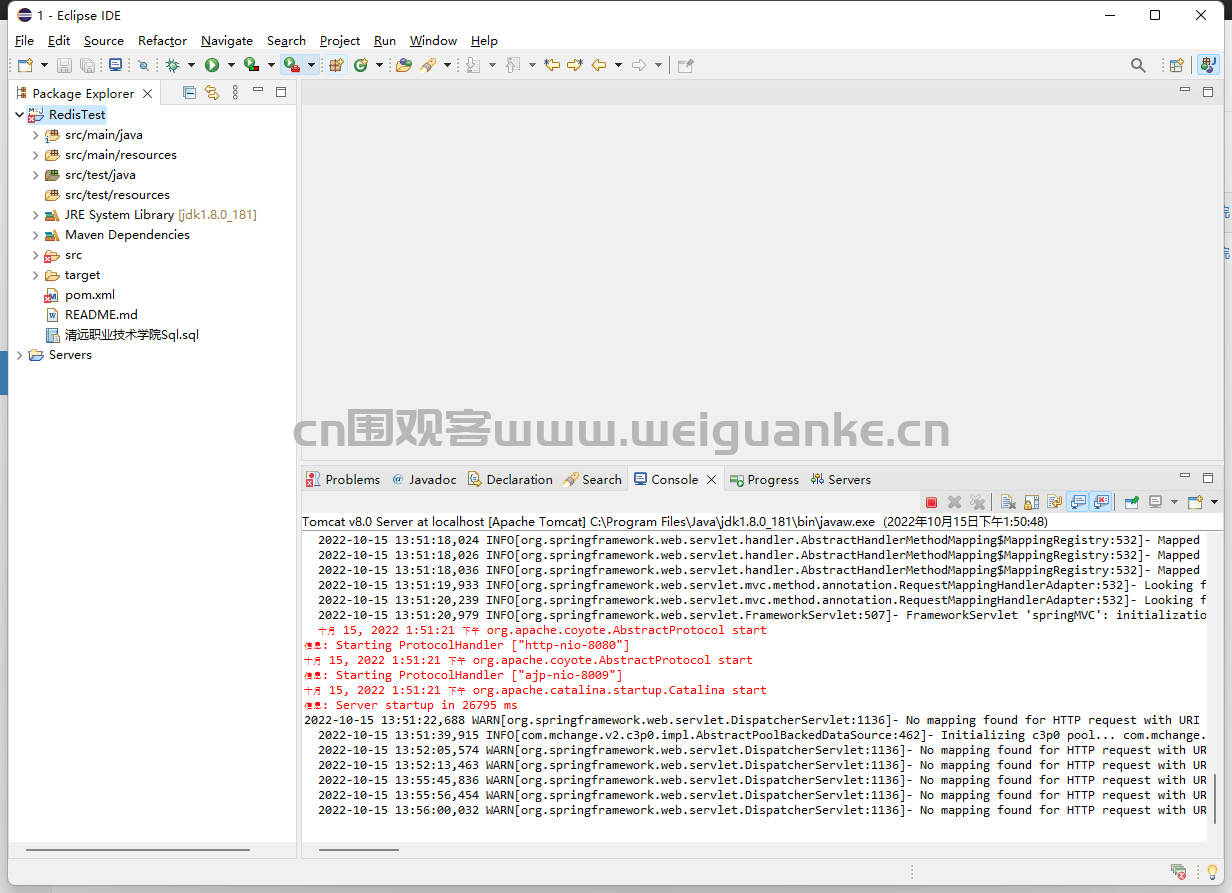Image resolution: width=1232 pixels, height=893 pixels.
Task: Open the Debug dropdown arrow
Action: tap(191, 65)
